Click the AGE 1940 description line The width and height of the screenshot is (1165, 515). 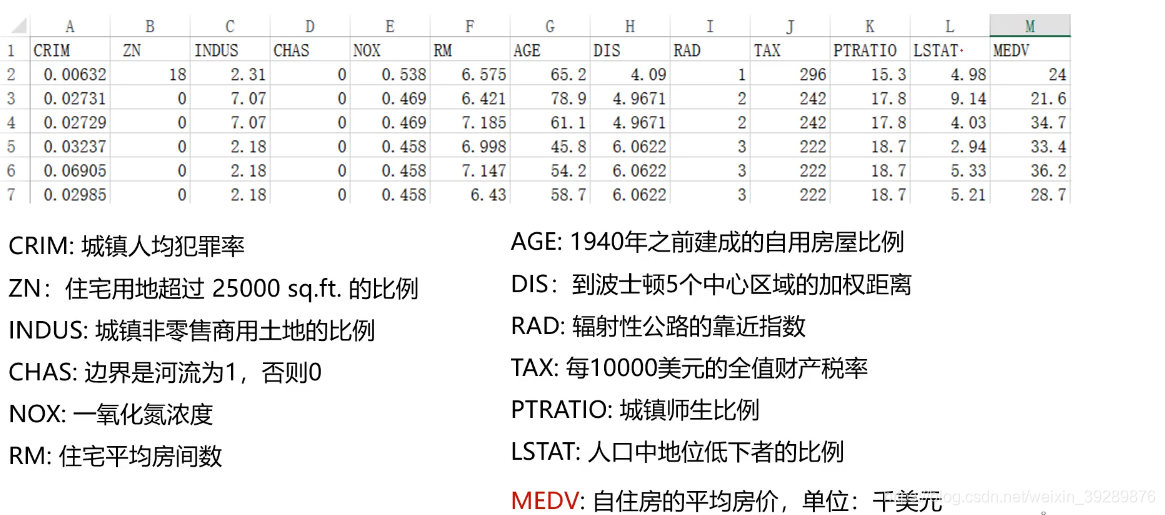pos(707,242)
